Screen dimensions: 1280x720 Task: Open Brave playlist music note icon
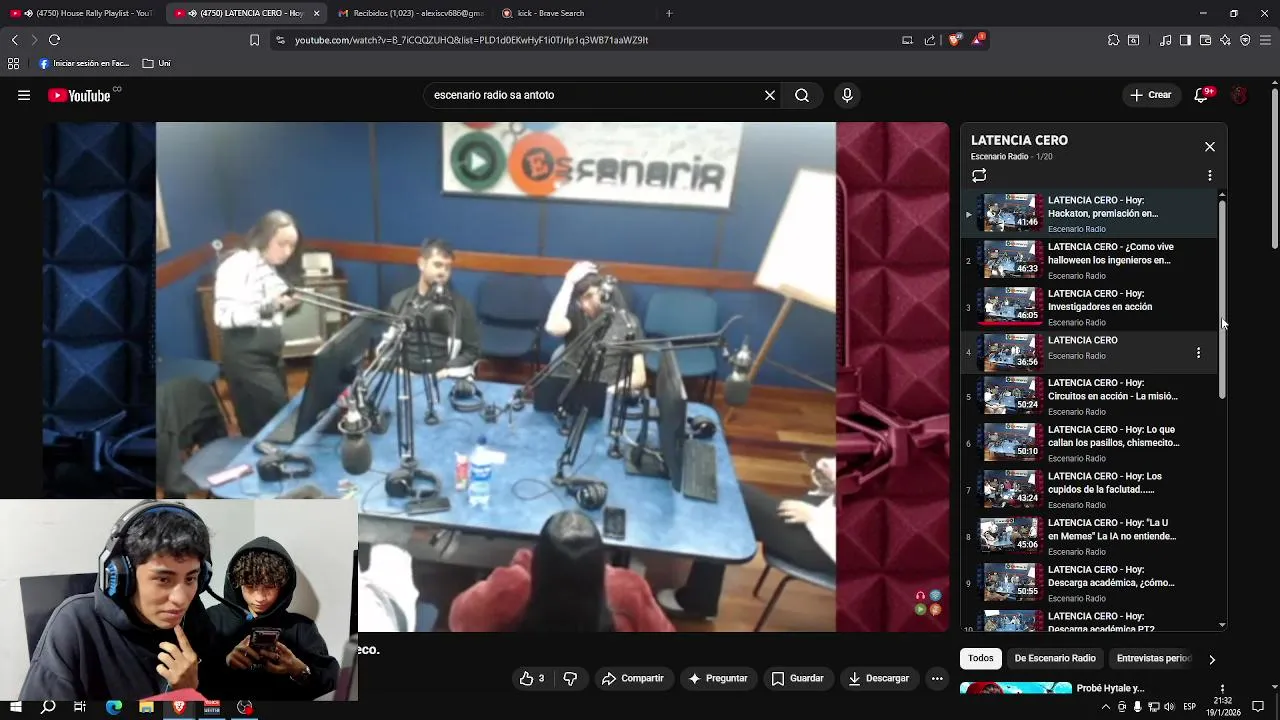click(1166, 40)
